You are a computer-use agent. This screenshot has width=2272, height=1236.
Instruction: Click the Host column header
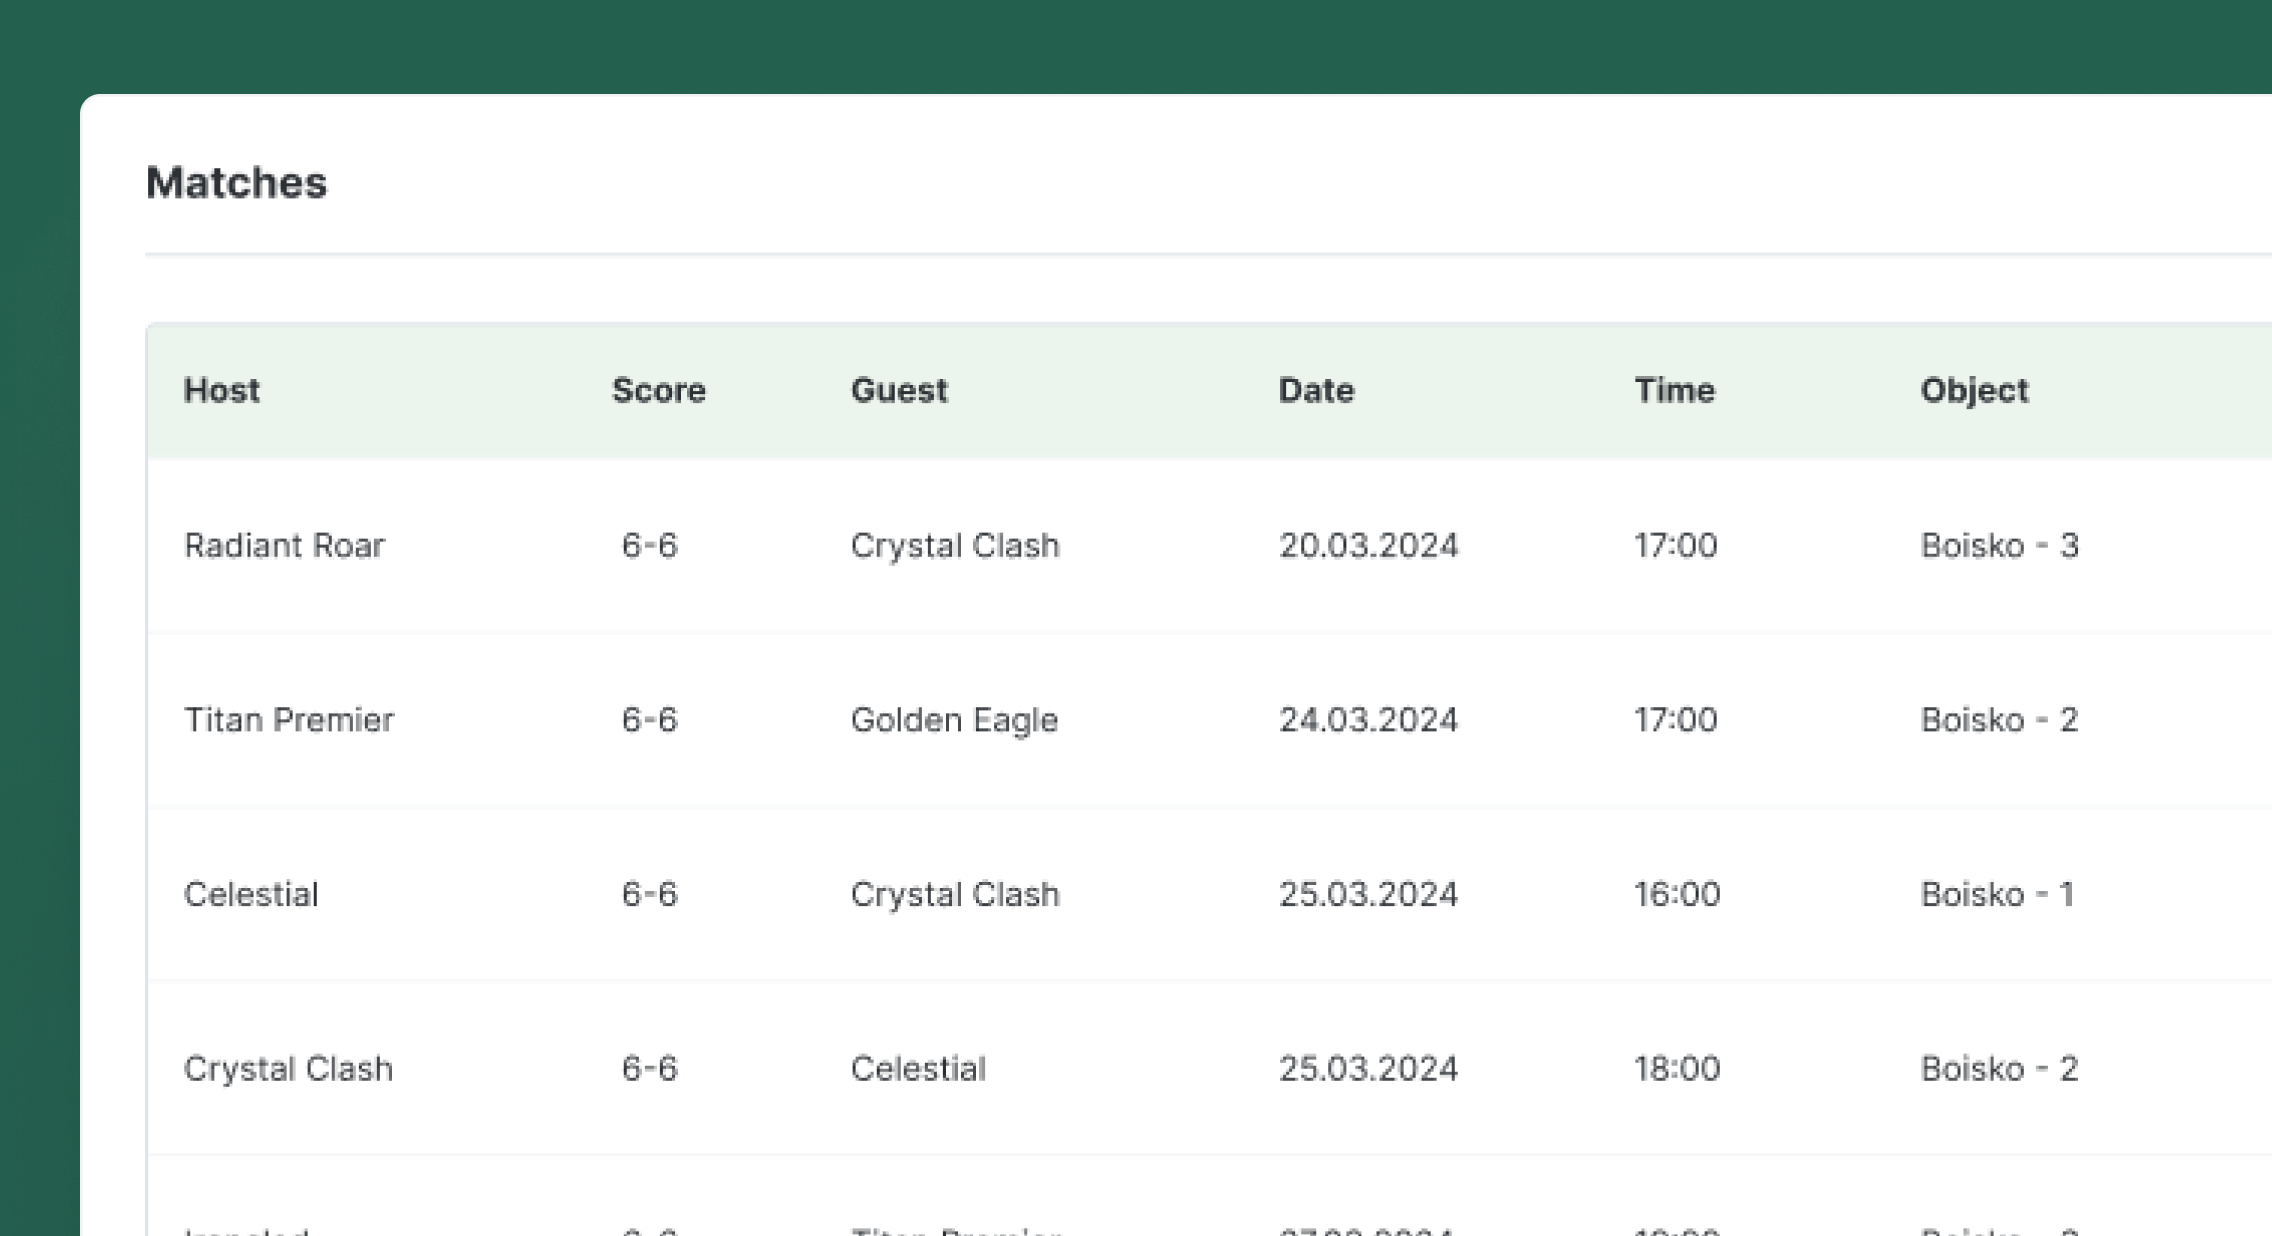click(221, 390)
